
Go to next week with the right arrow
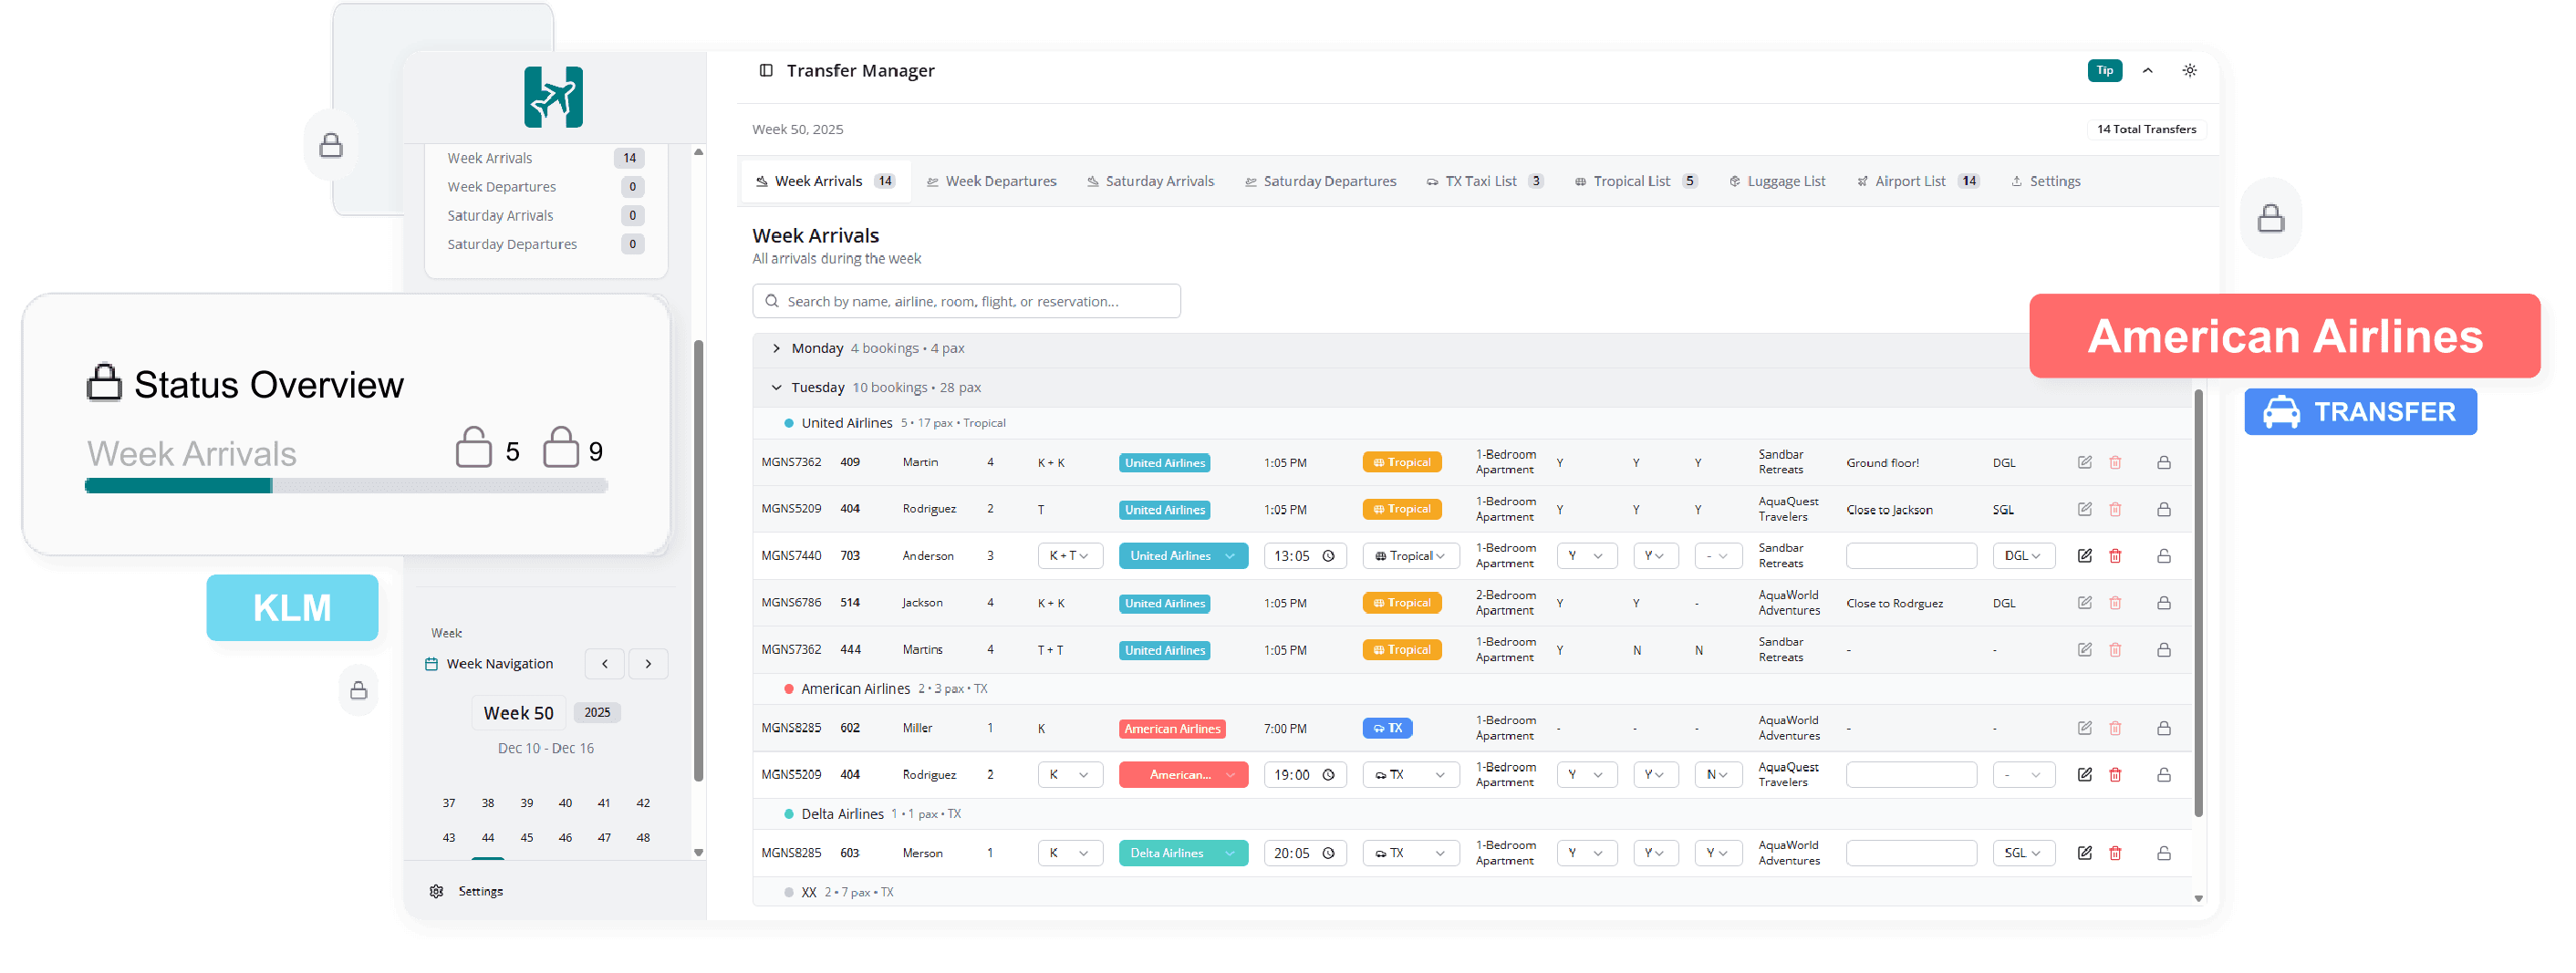648,663
